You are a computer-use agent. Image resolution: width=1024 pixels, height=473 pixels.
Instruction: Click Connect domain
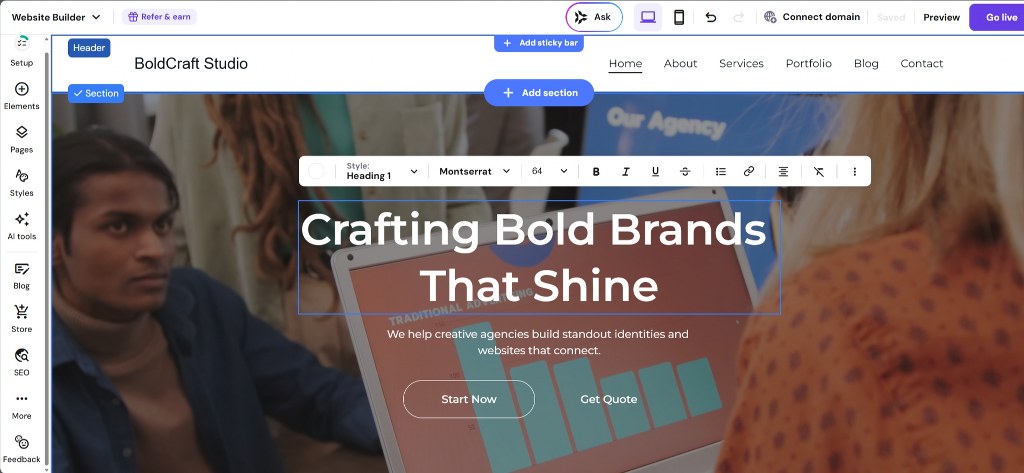pos(812,17)
